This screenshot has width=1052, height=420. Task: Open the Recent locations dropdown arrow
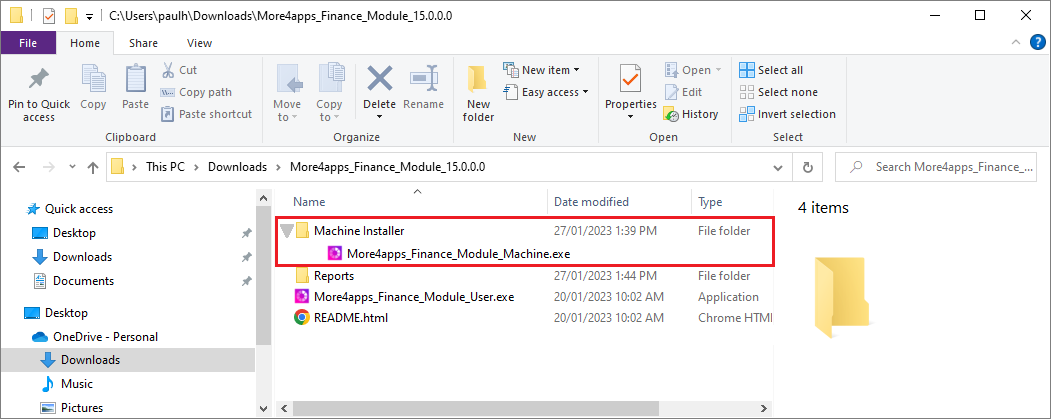pos(72,168)
